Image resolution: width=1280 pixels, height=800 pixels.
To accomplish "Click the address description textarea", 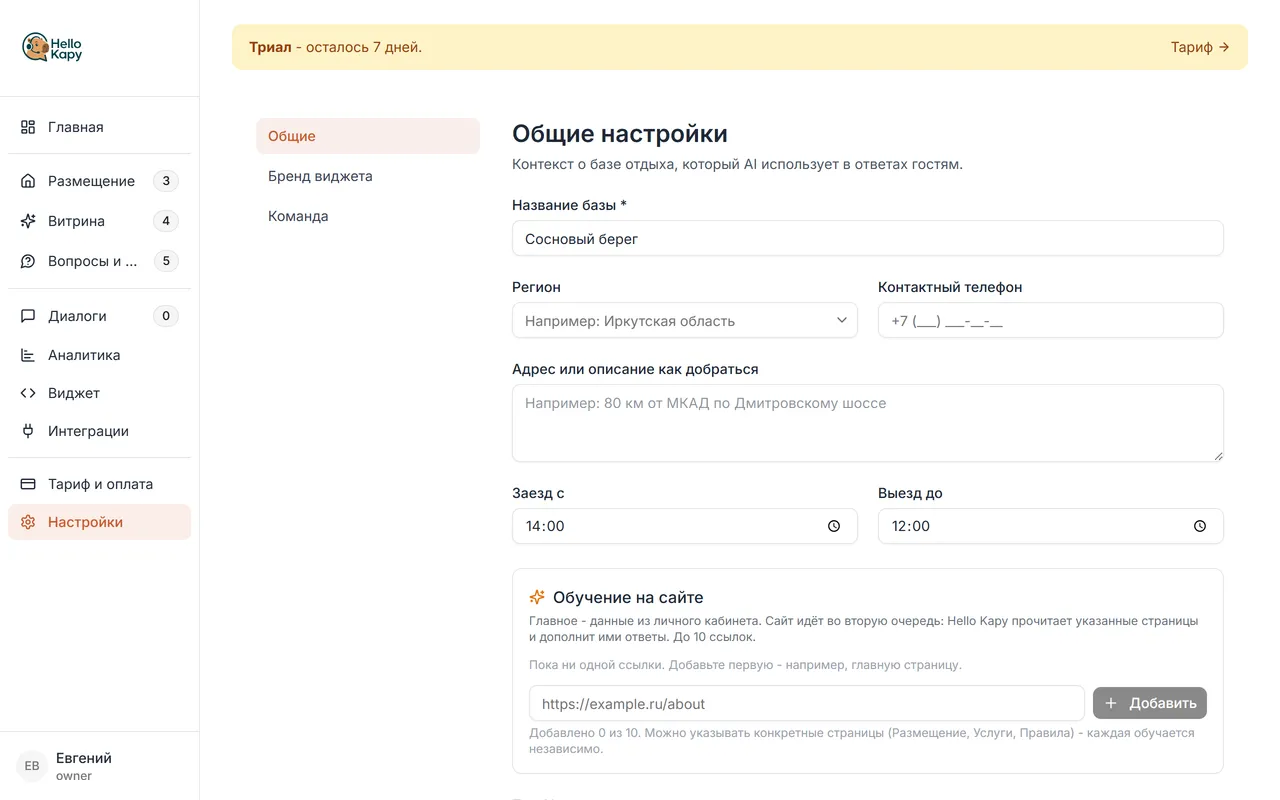I will 868,423.
